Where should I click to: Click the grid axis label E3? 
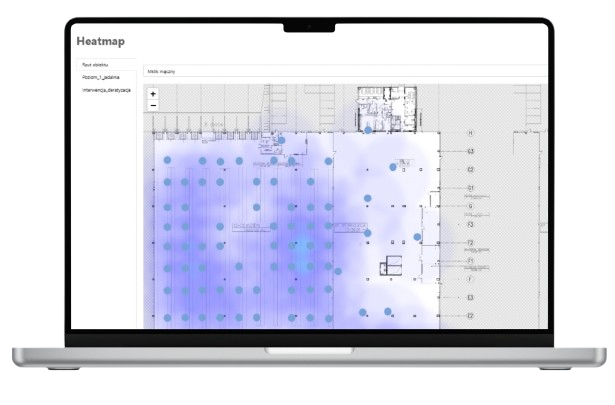[x=470, y=297]
